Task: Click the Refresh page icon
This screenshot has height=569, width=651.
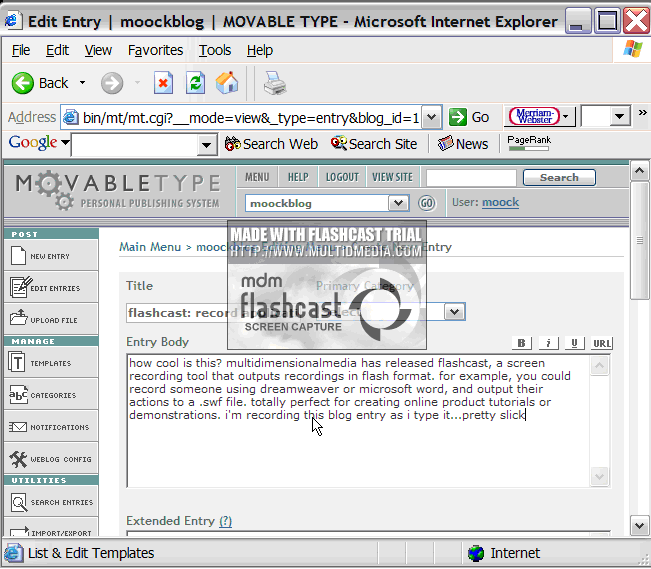Action: (196, 83)
